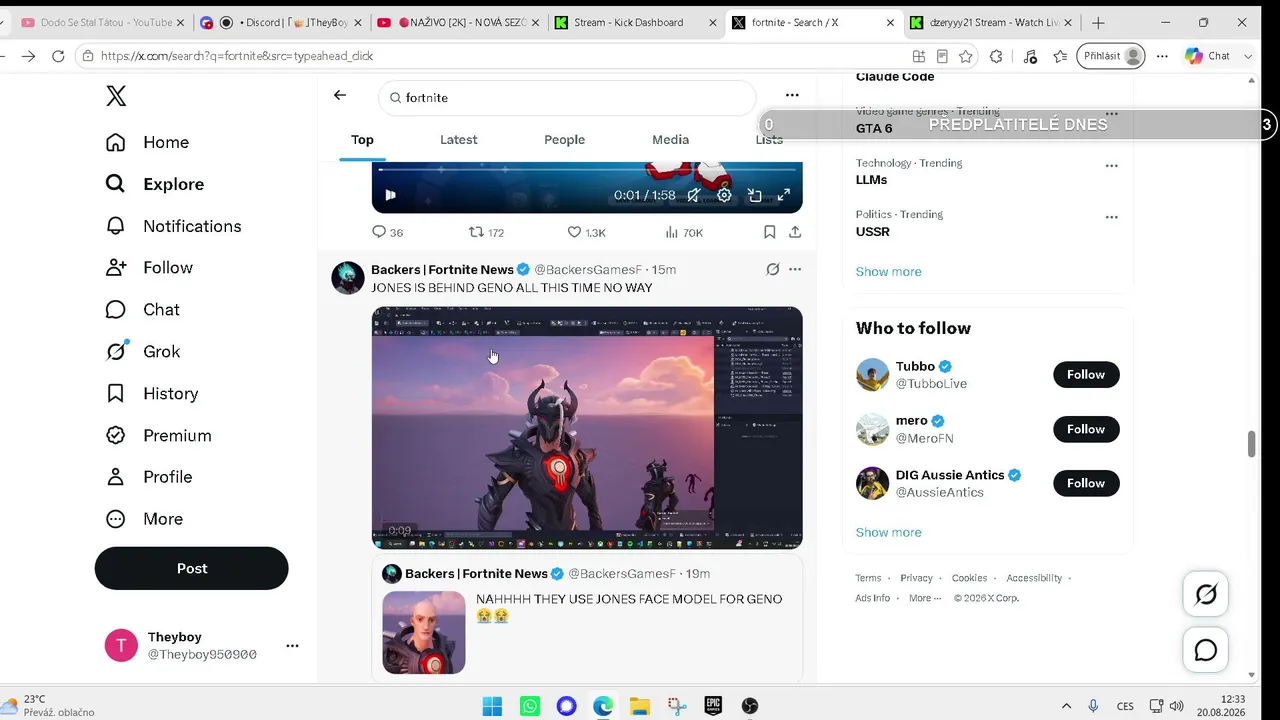Image resolution: width=1280 pixels, height=720 pixels.
Task: Open the search options three-dot menu
Action: (x=792, y=96)
